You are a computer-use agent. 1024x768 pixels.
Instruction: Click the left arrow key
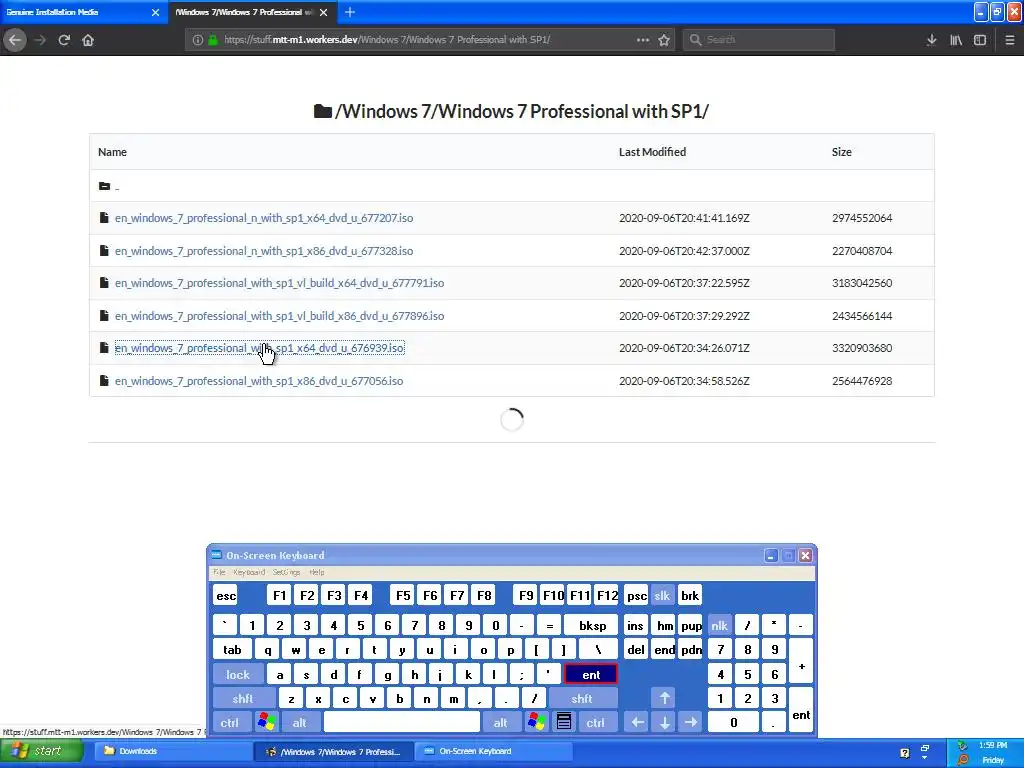[x=637, y=723]
